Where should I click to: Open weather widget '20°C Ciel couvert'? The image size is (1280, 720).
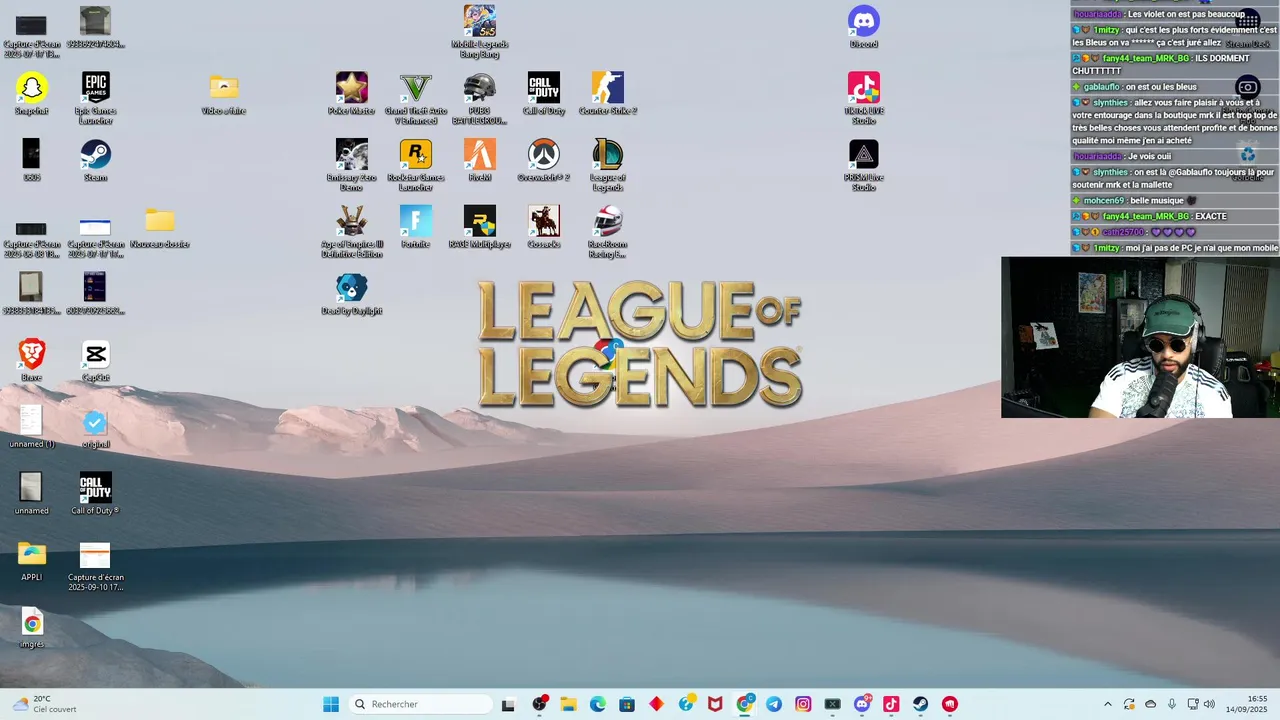[x=45, y=704]
